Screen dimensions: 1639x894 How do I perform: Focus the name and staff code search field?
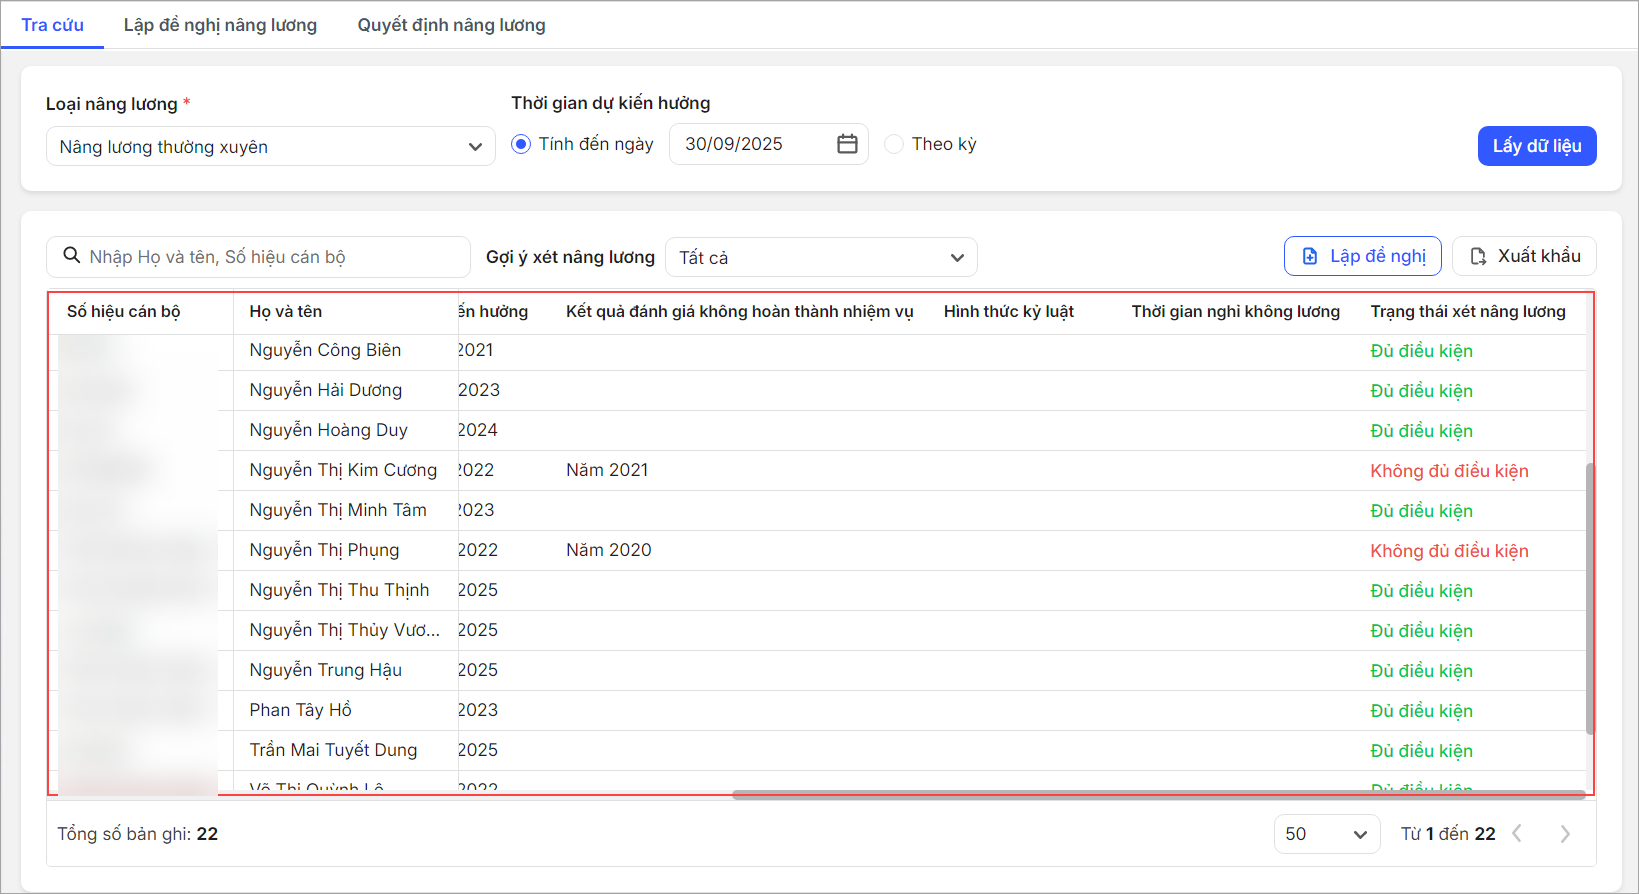pyautogui.click(x=270, y=257)
